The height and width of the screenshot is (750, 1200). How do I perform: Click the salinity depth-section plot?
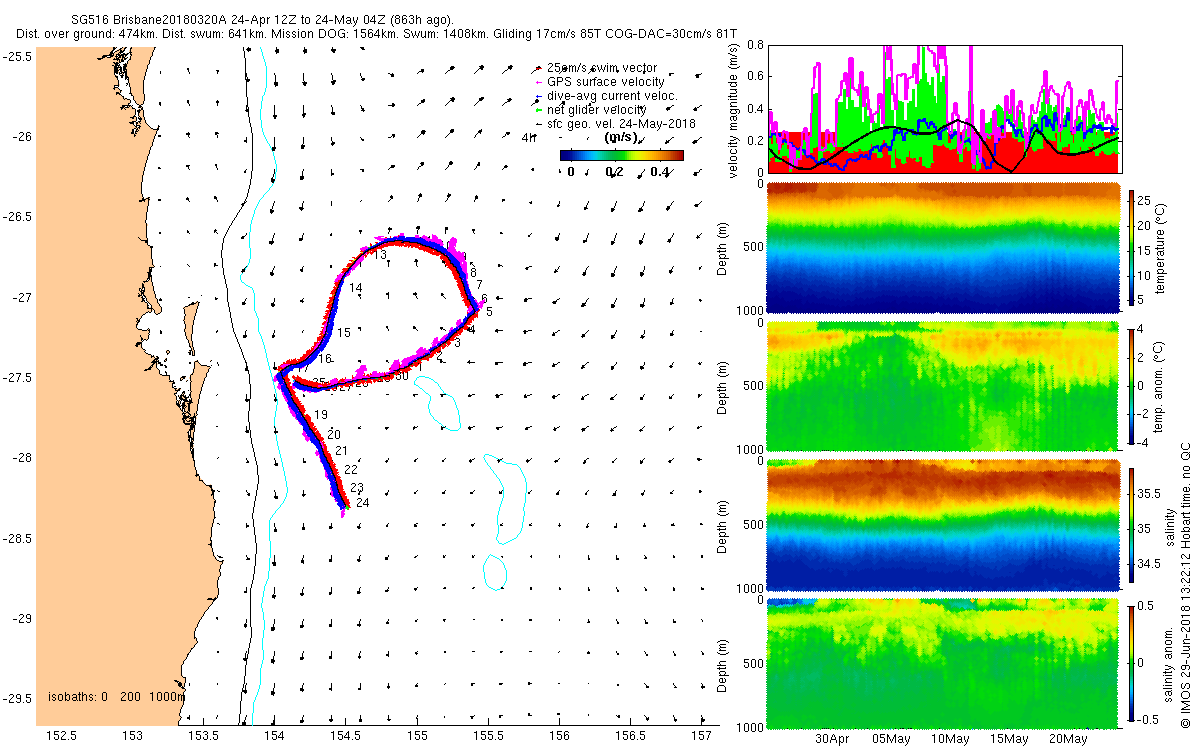(x=942, y=525)
